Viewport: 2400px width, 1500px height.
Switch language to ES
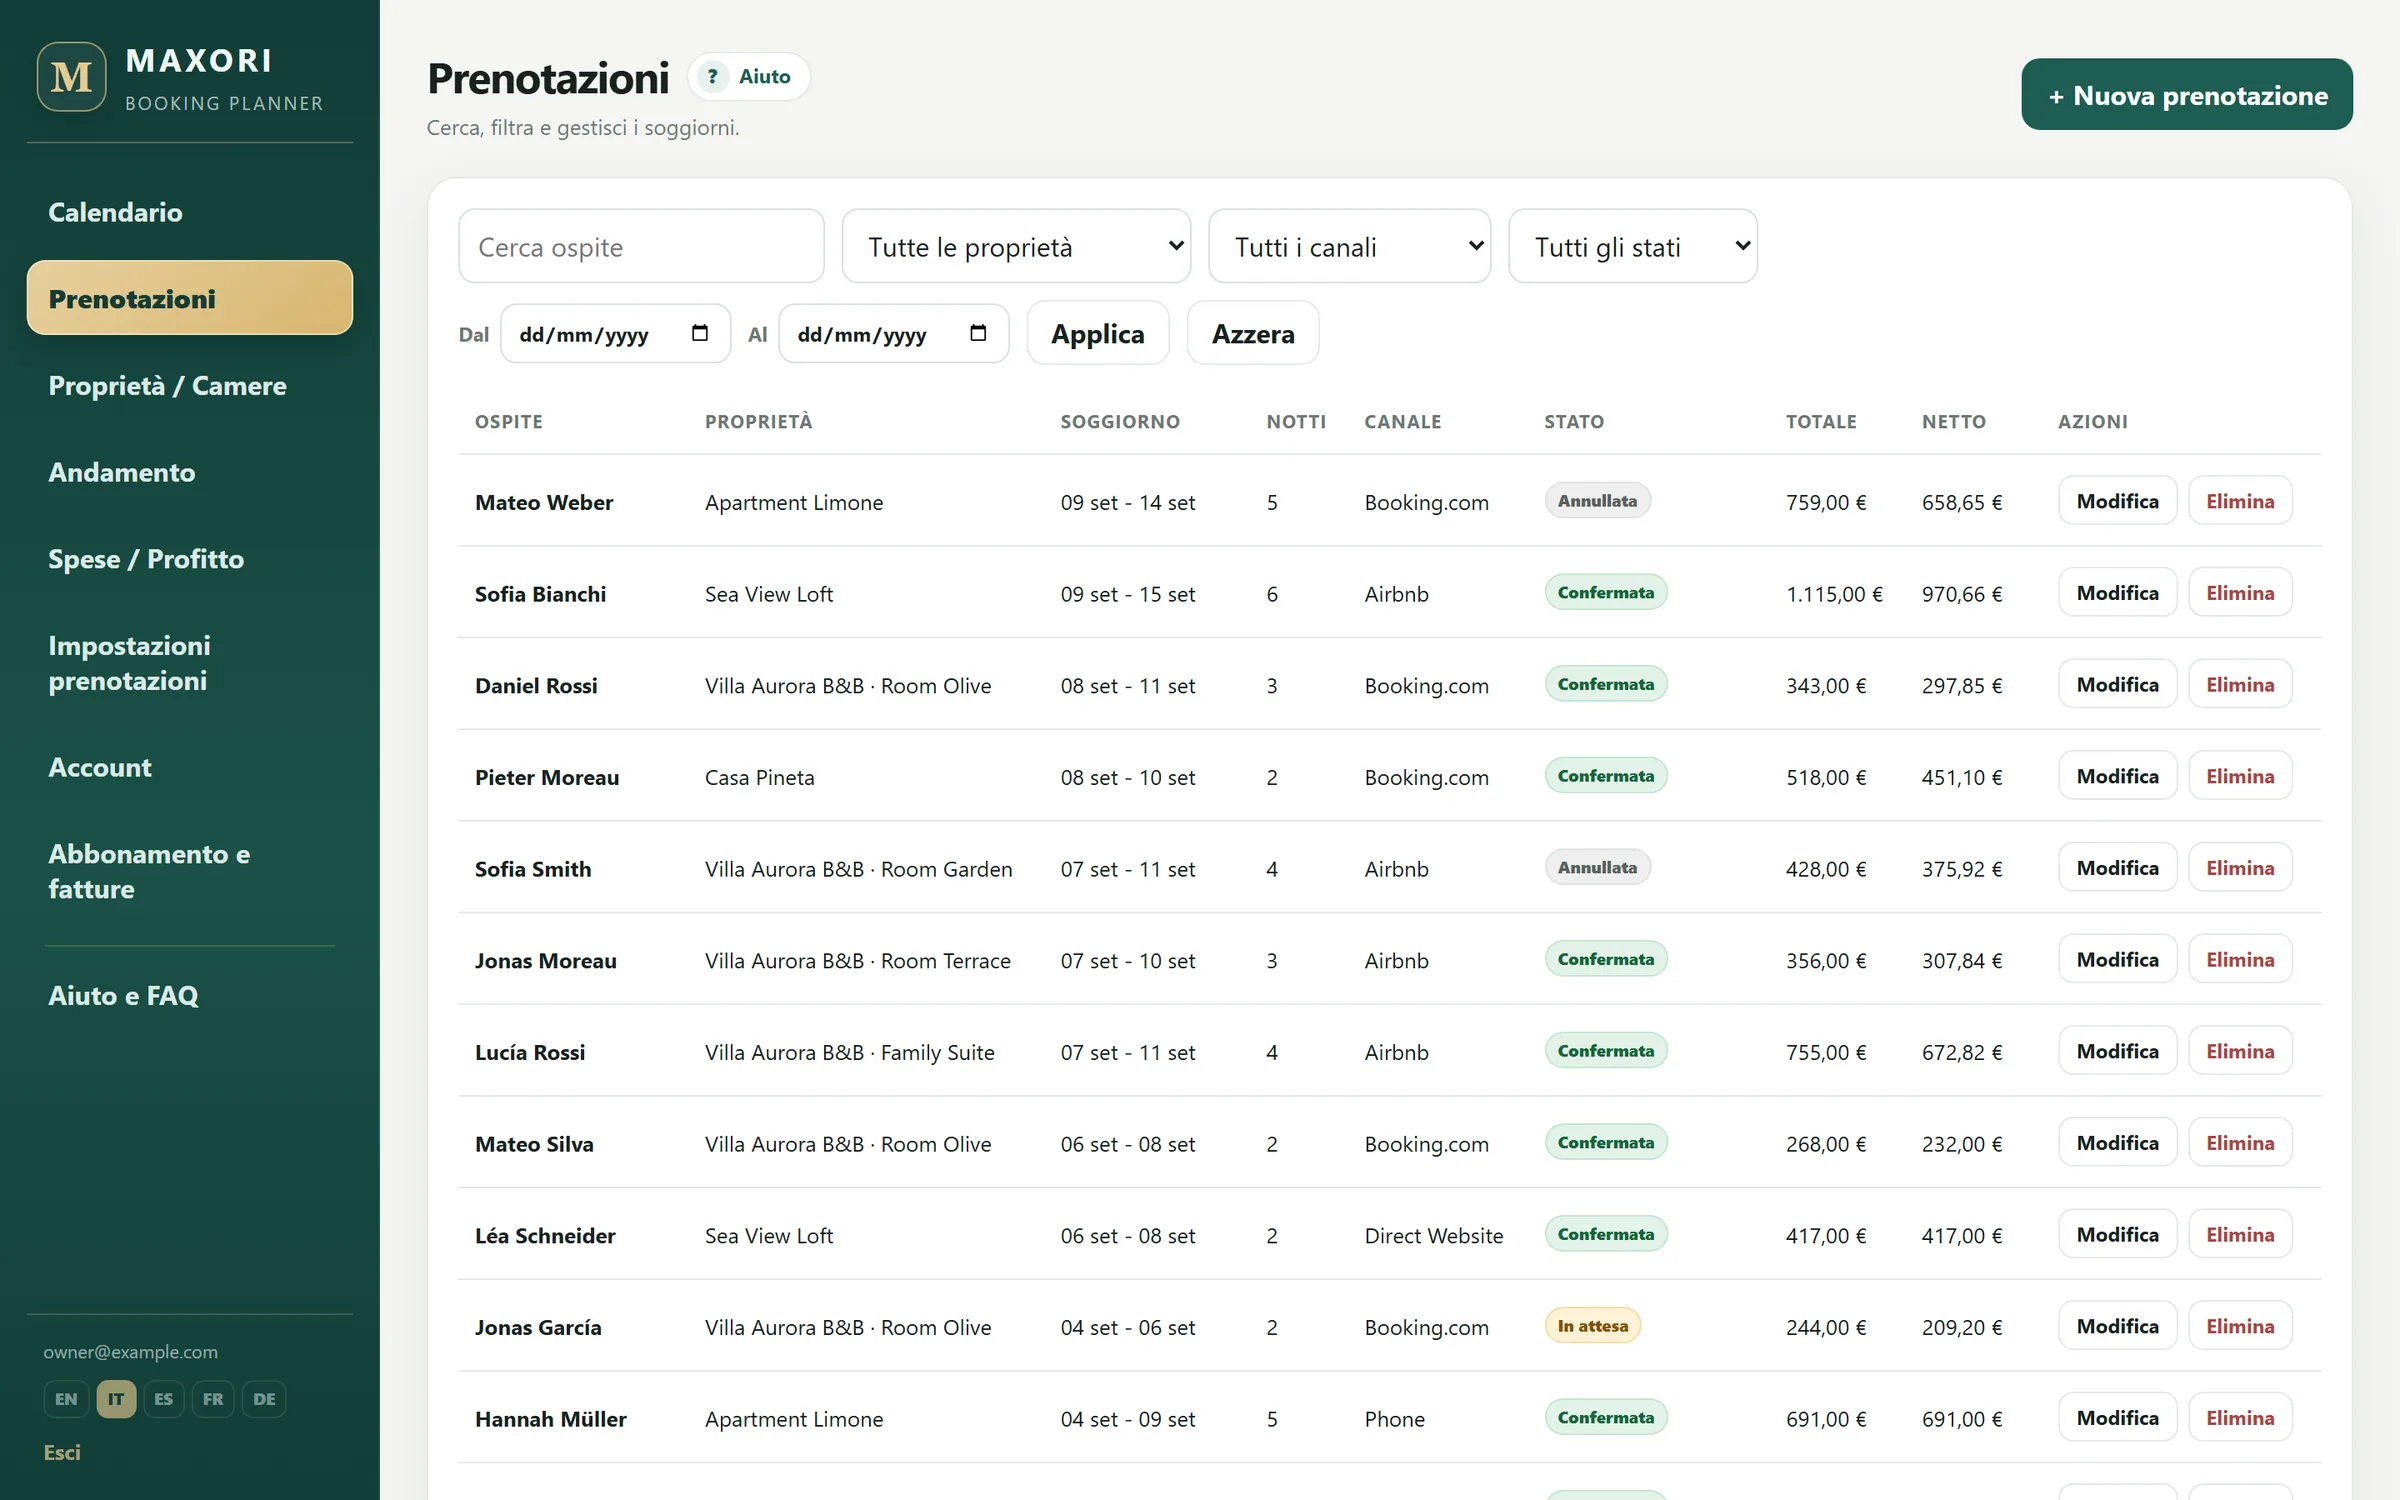[x=163, y=1398]
